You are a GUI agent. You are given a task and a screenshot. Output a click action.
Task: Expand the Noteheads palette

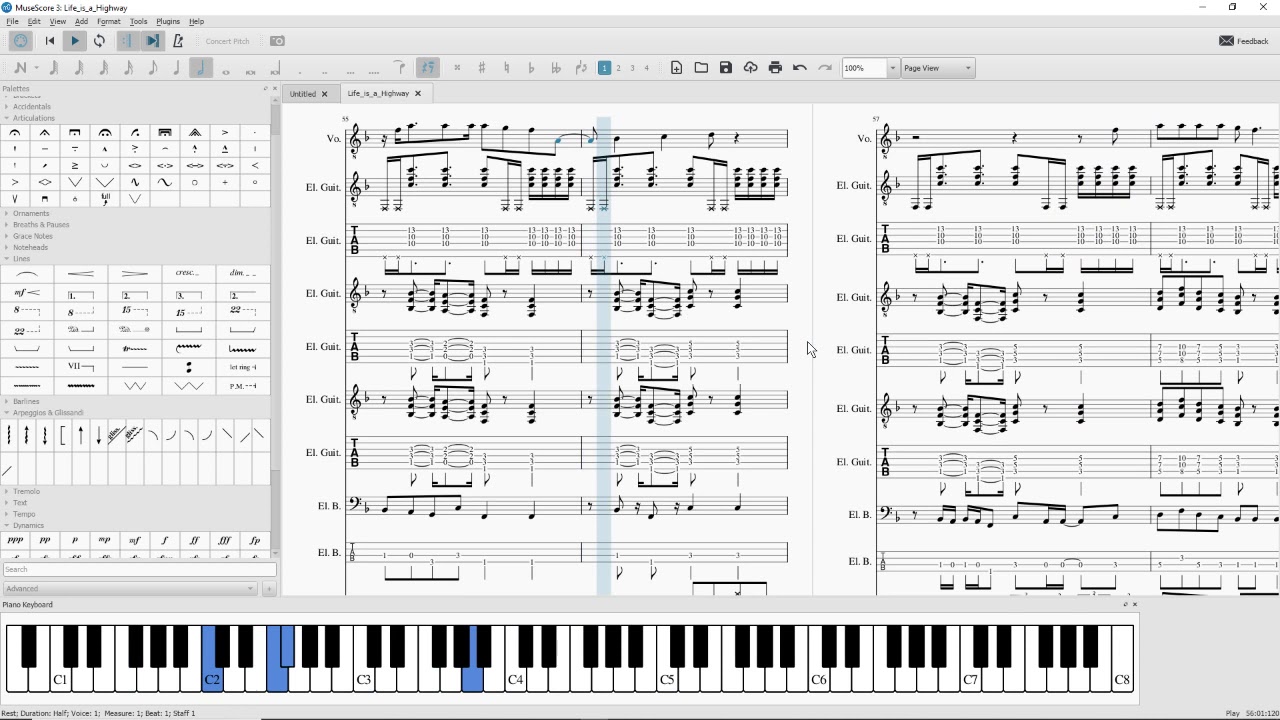coord(30,247)
